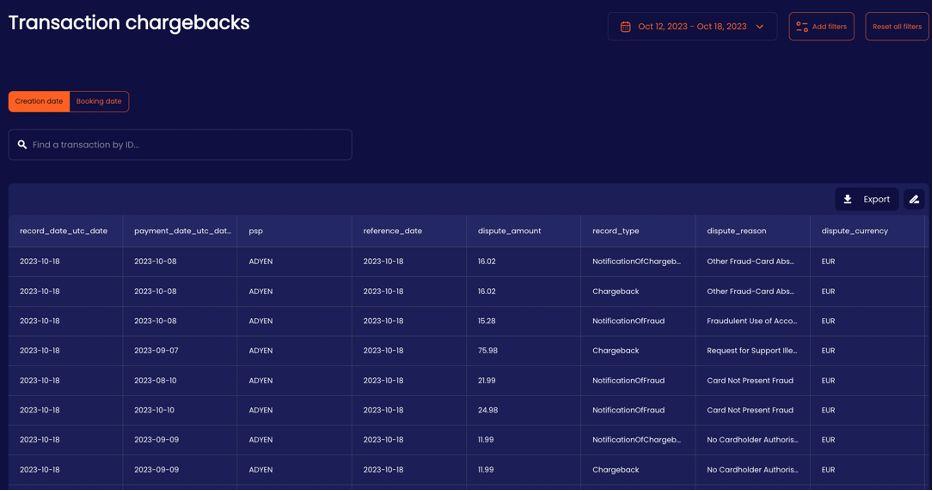The width and height of the screenshot is (933, 491).
Task: Click the calendar icon in date range picker
Action: [625, 27]
